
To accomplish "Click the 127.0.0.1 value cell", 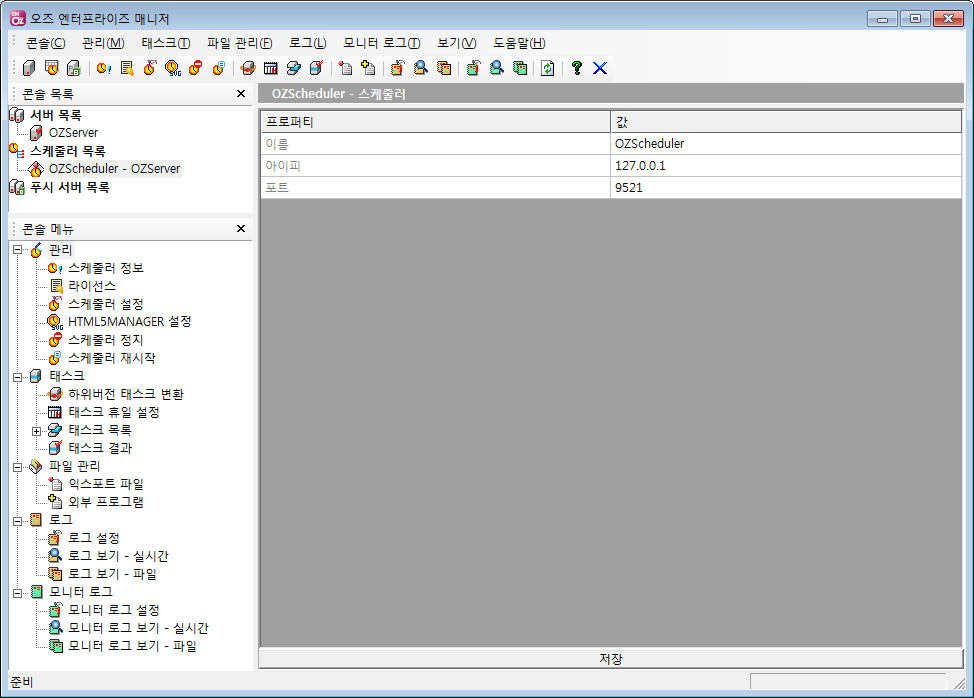I will (786, 166).
